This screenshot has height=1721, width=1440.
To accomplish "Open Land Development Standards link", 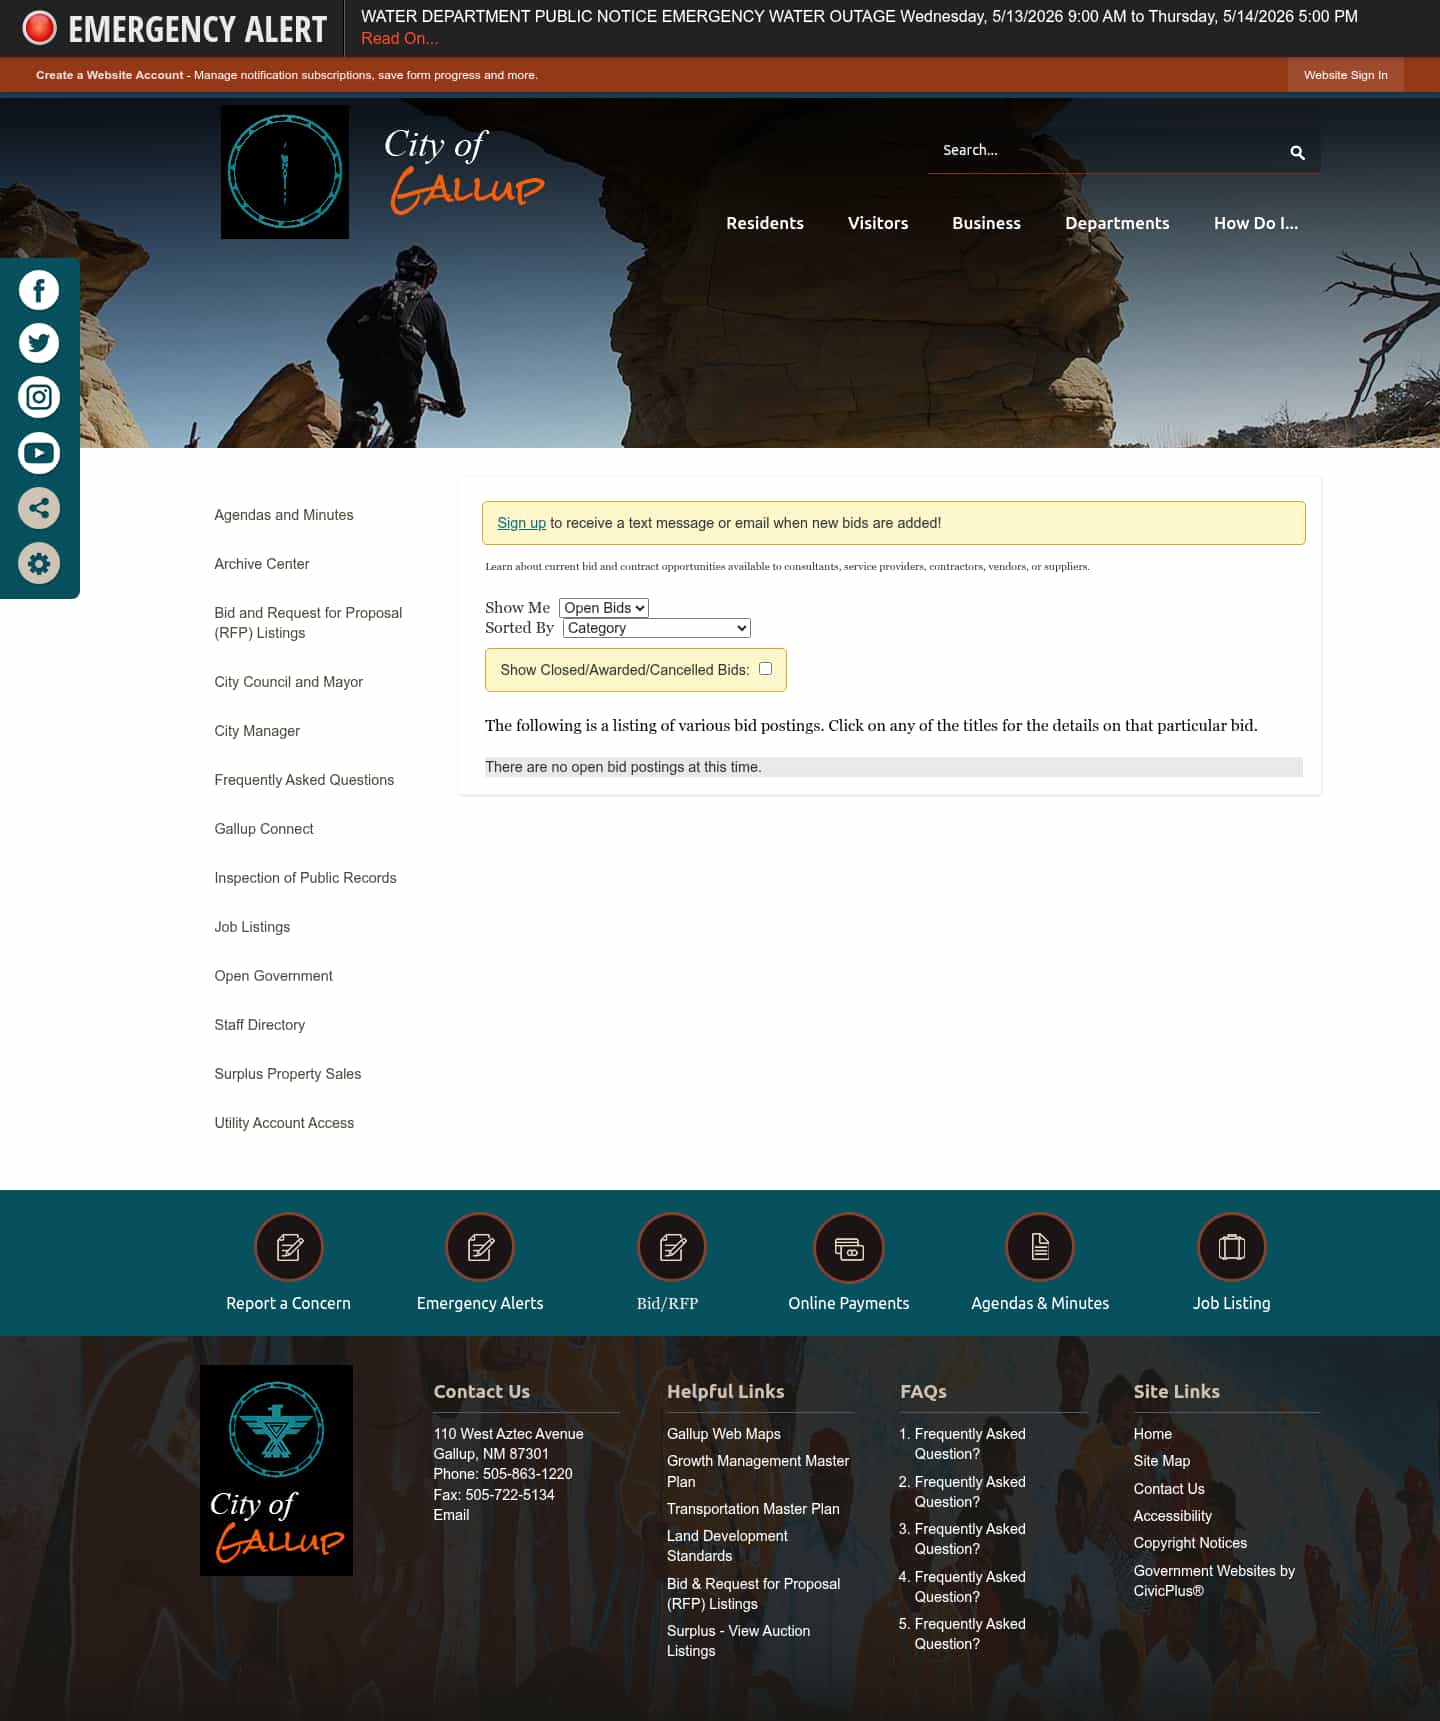I will click(x=727, y=1546).
